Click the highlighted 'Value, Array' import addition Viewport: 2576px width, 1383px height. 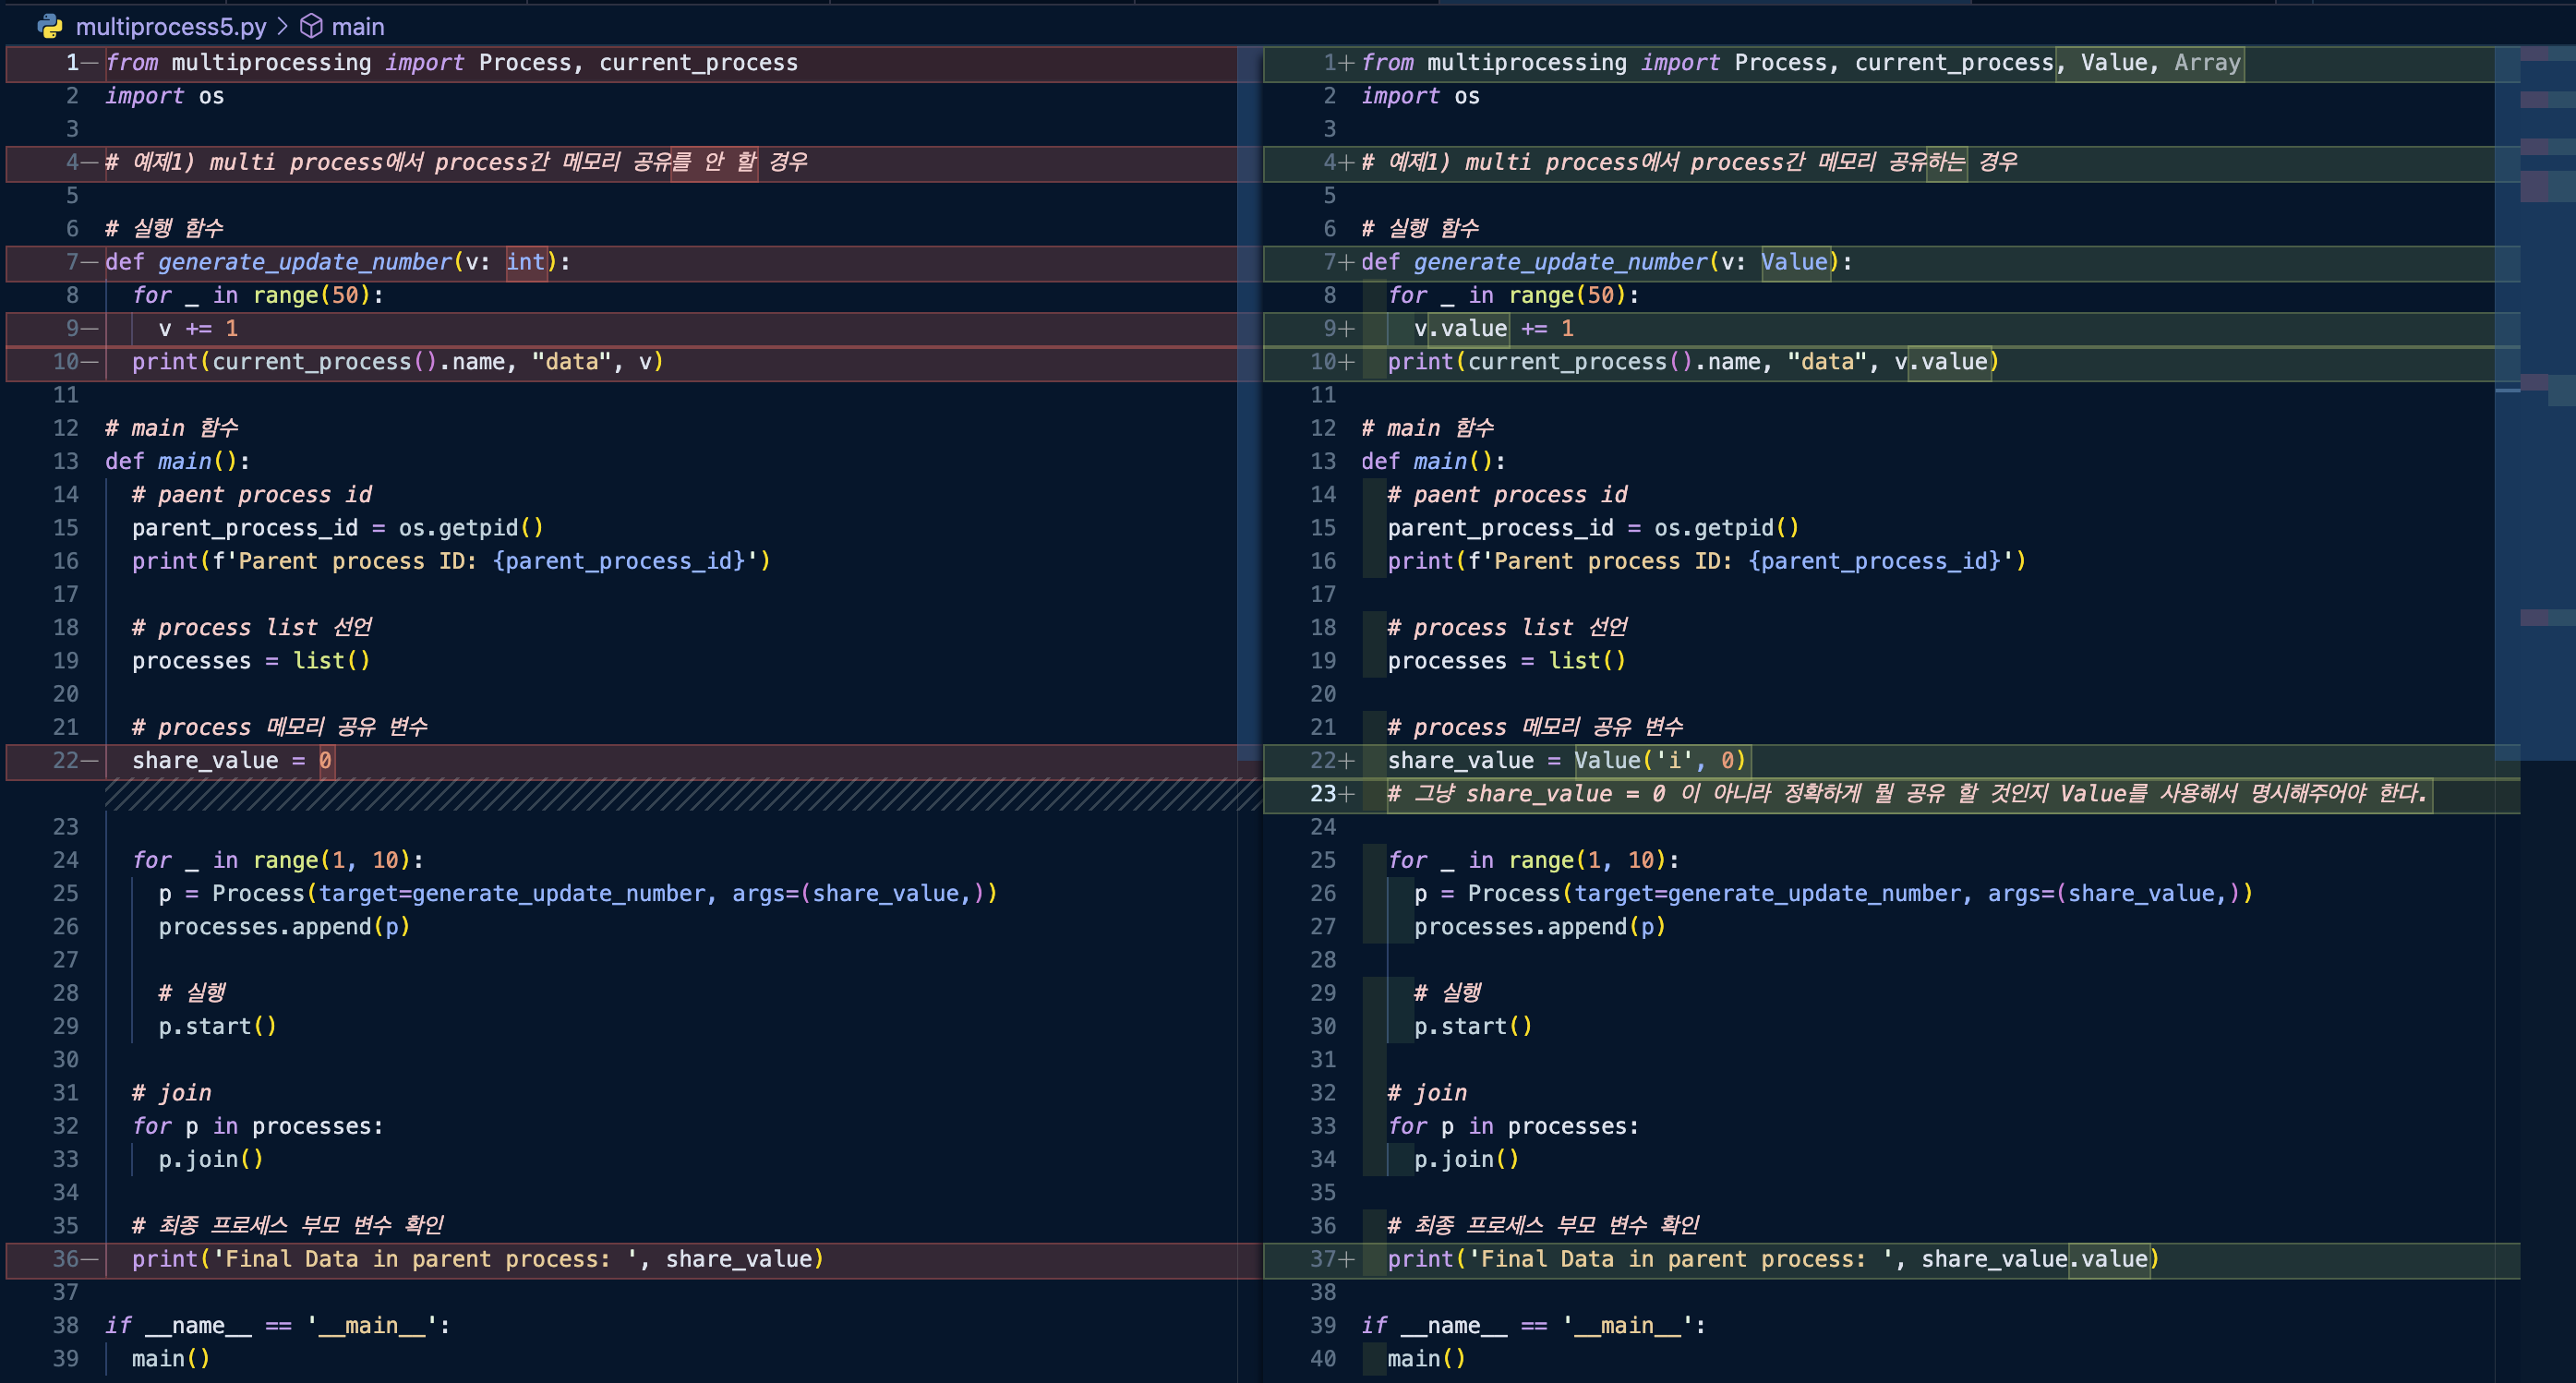(x=2150, y=63)
